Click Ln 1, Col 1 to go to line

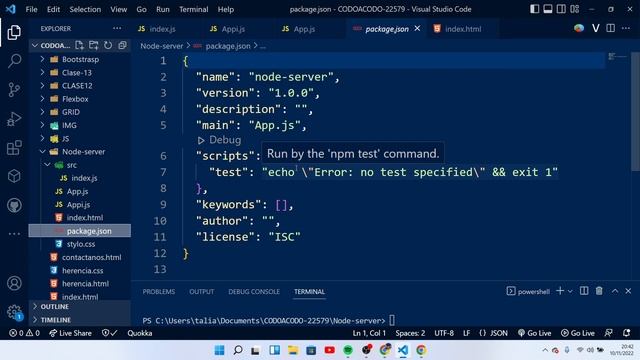pos(369,333)
